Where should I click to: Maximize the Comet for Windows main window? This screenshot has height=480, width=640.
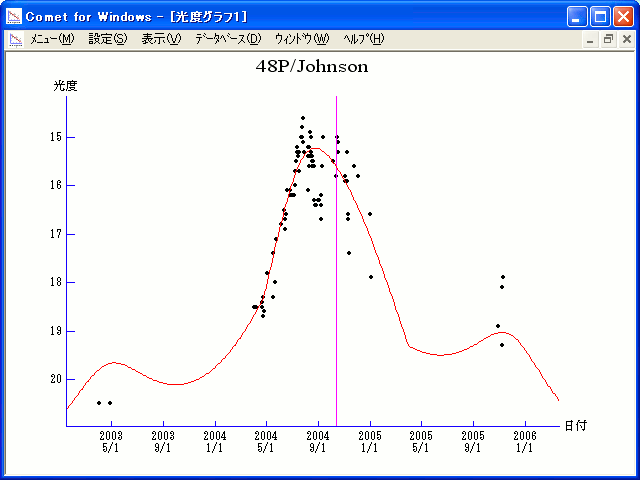click(x=600, y=16)
